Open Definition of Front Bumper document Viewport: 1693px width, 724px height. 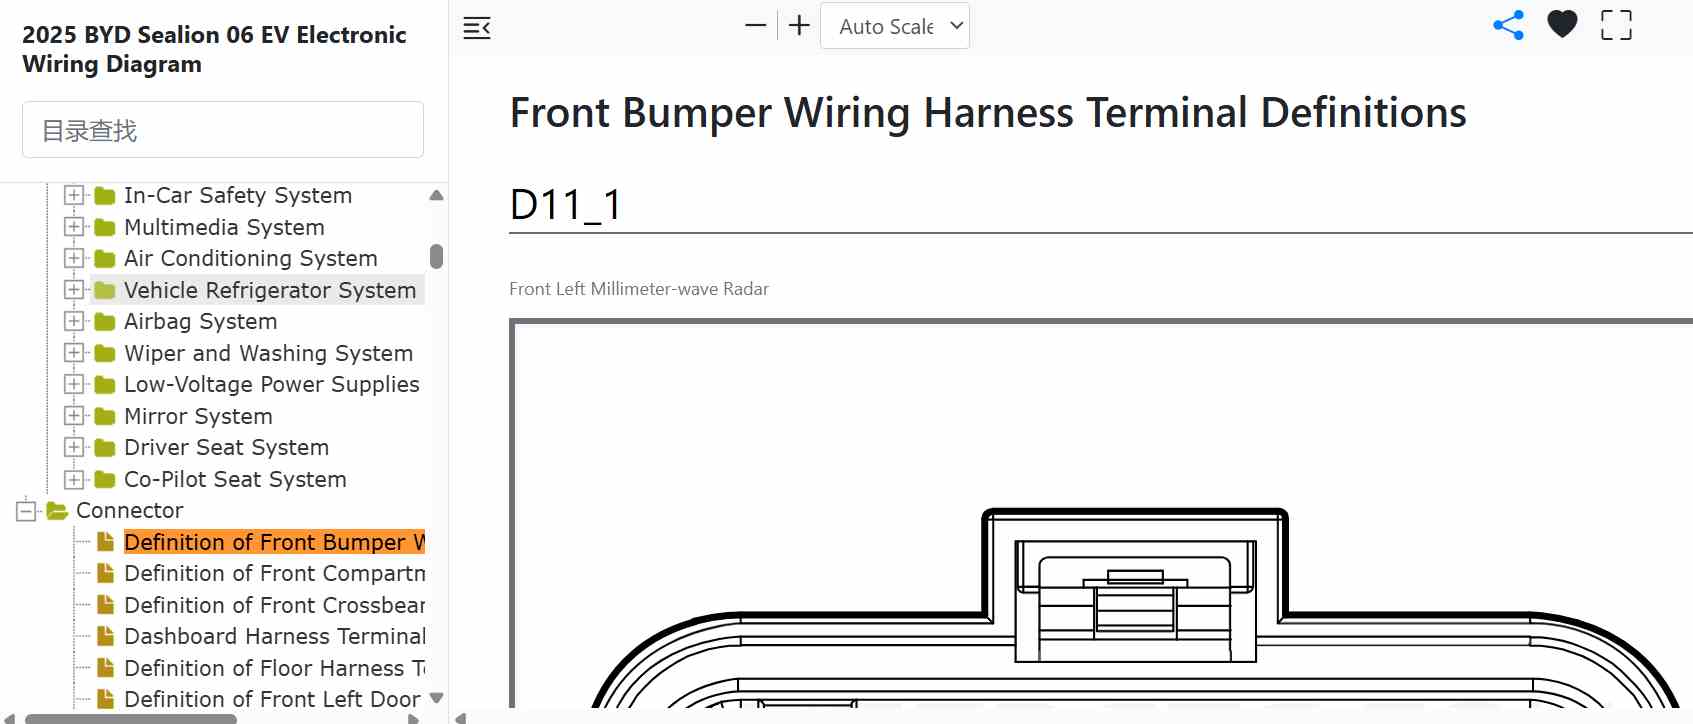pos(274,542)
